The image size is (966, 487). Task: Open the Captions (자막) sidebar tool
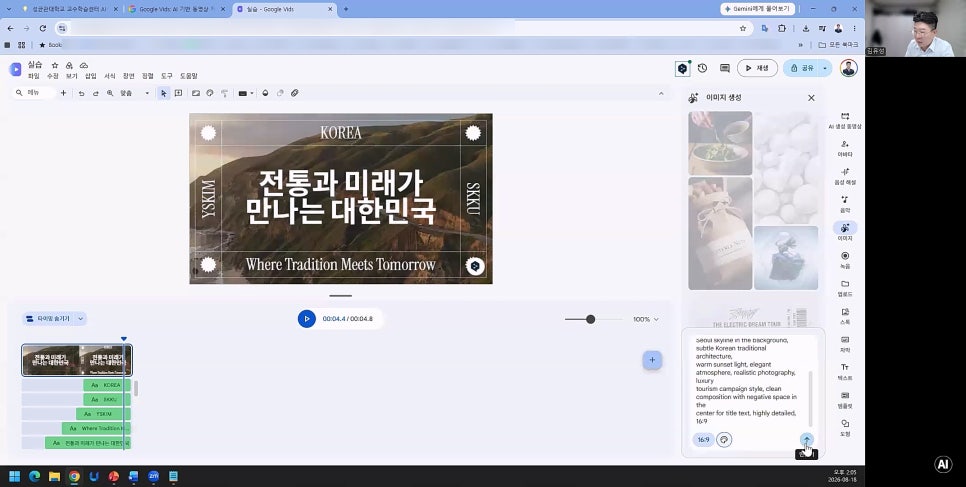coord(845,343)
